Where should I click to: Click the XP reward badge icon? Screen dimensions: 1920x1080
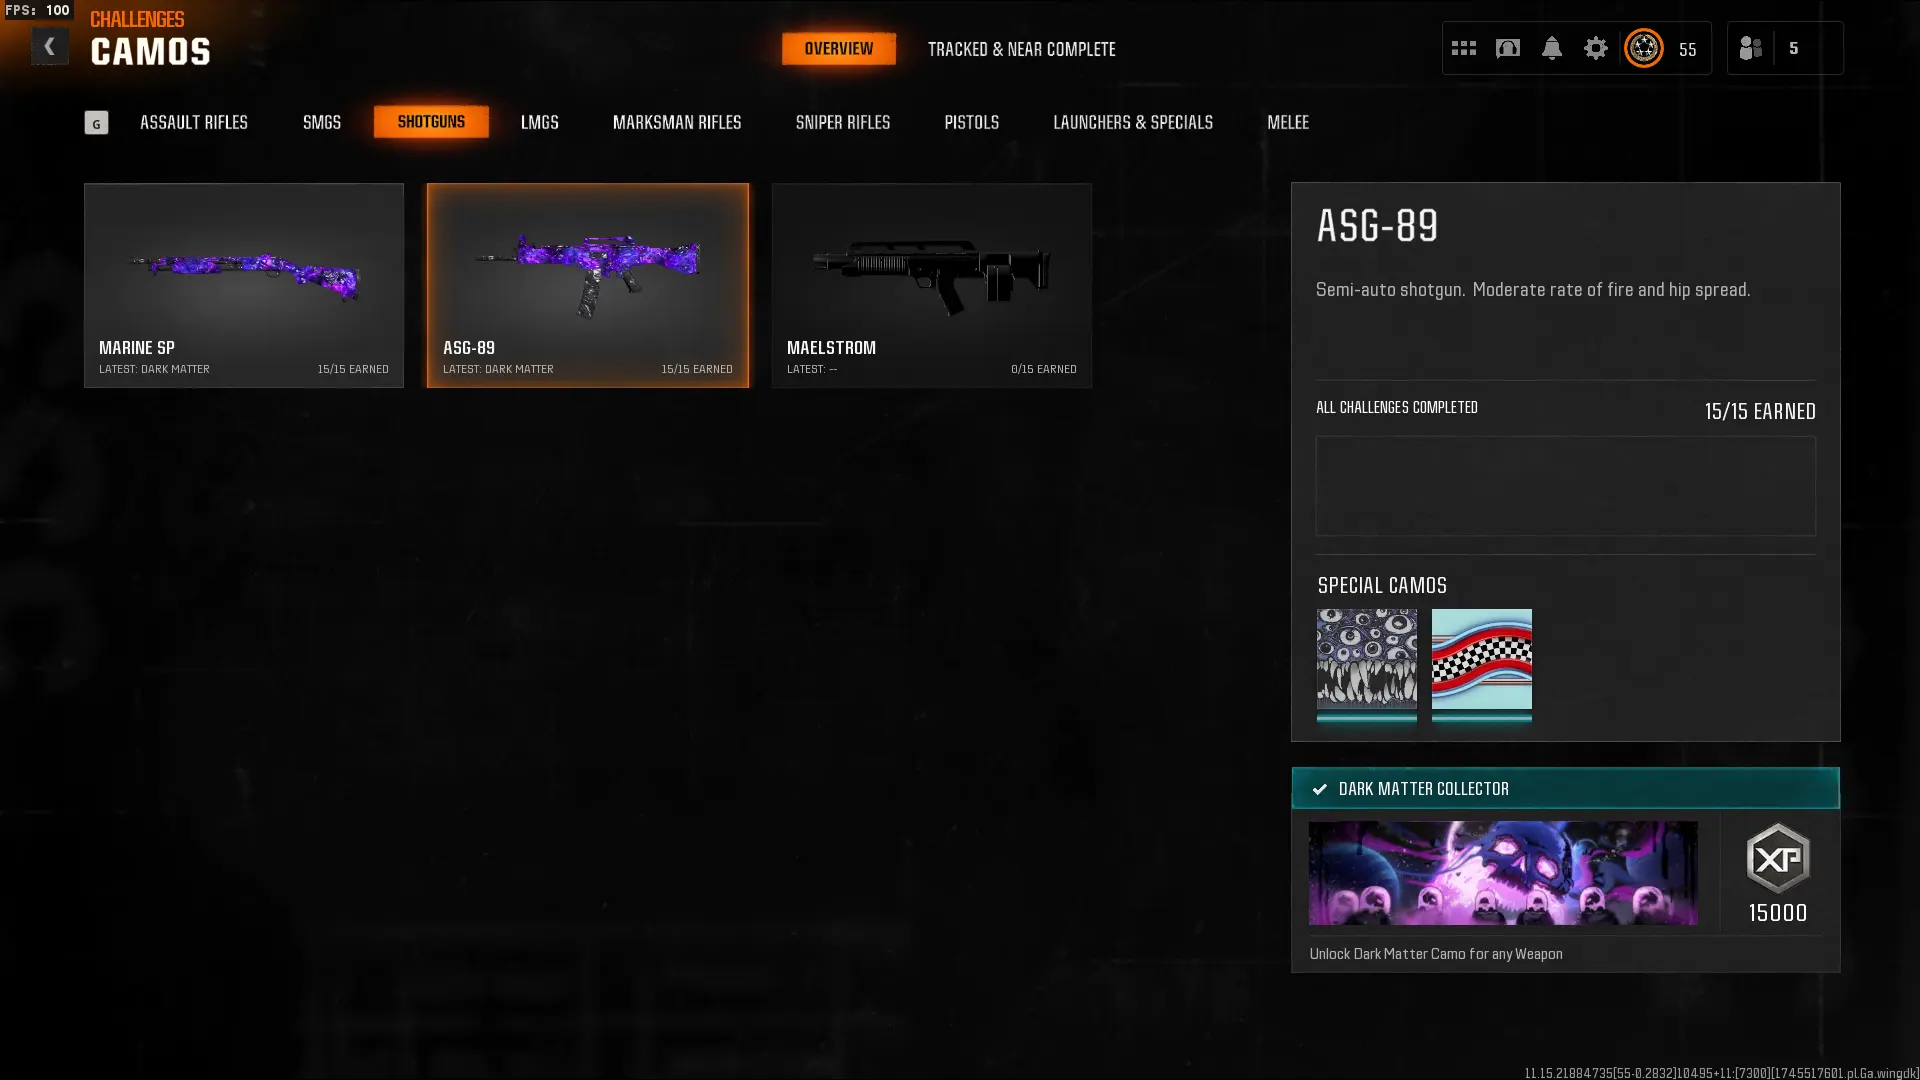point(1777,858)
